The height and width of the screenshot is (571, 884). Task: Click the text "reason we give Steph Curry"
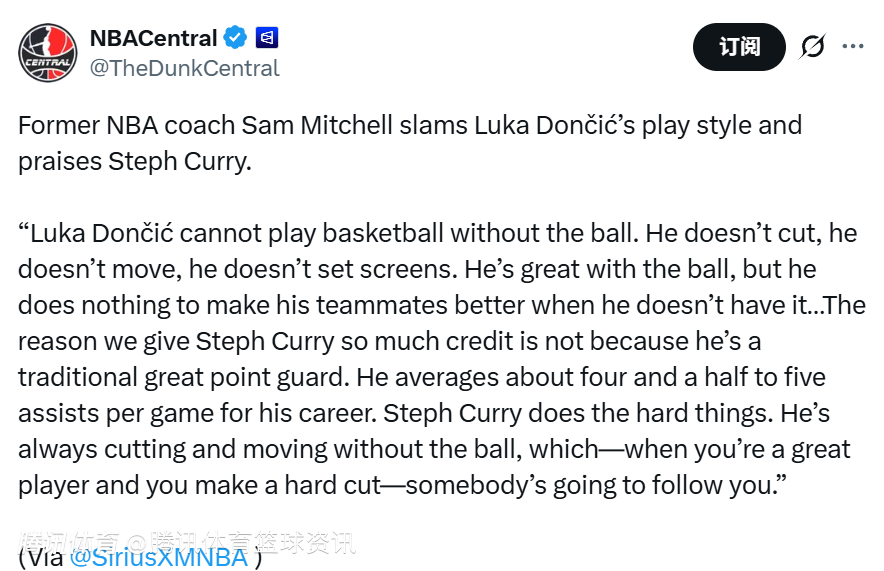[x=176, y=341]
